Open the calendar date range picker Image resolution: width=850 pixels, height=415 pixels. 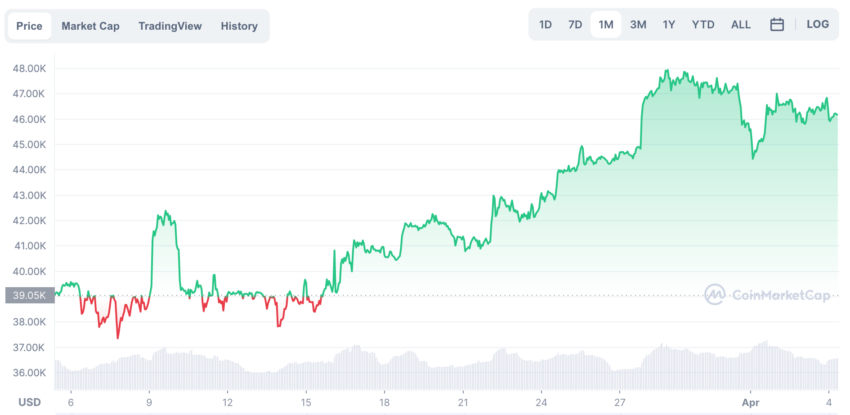click(x=777, y=25)
